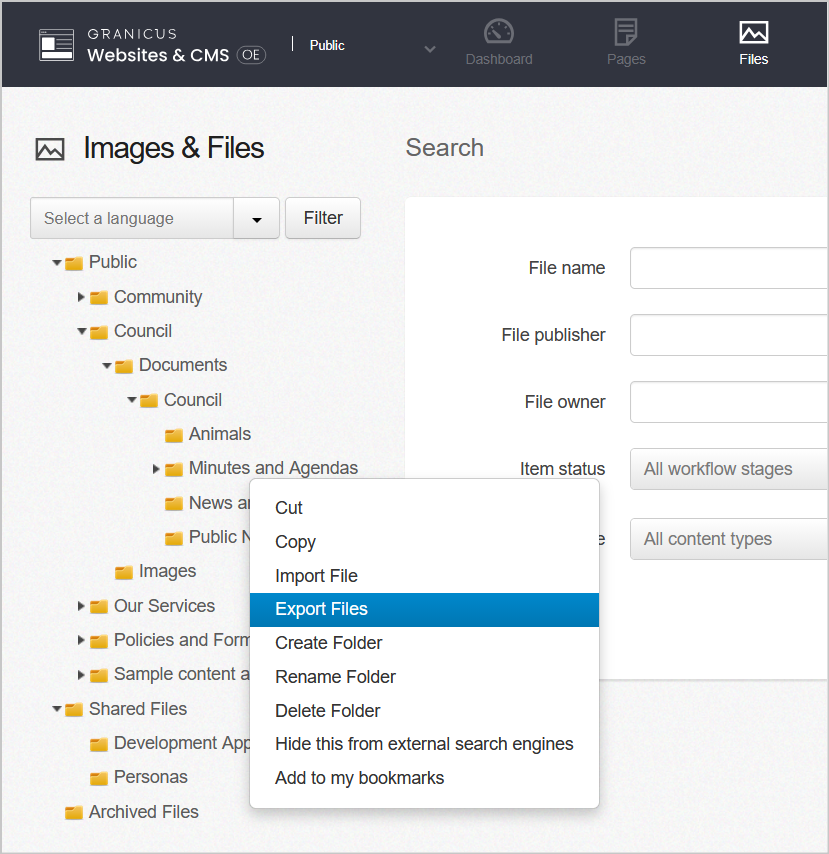Click the Filter button

coord(323,218)
